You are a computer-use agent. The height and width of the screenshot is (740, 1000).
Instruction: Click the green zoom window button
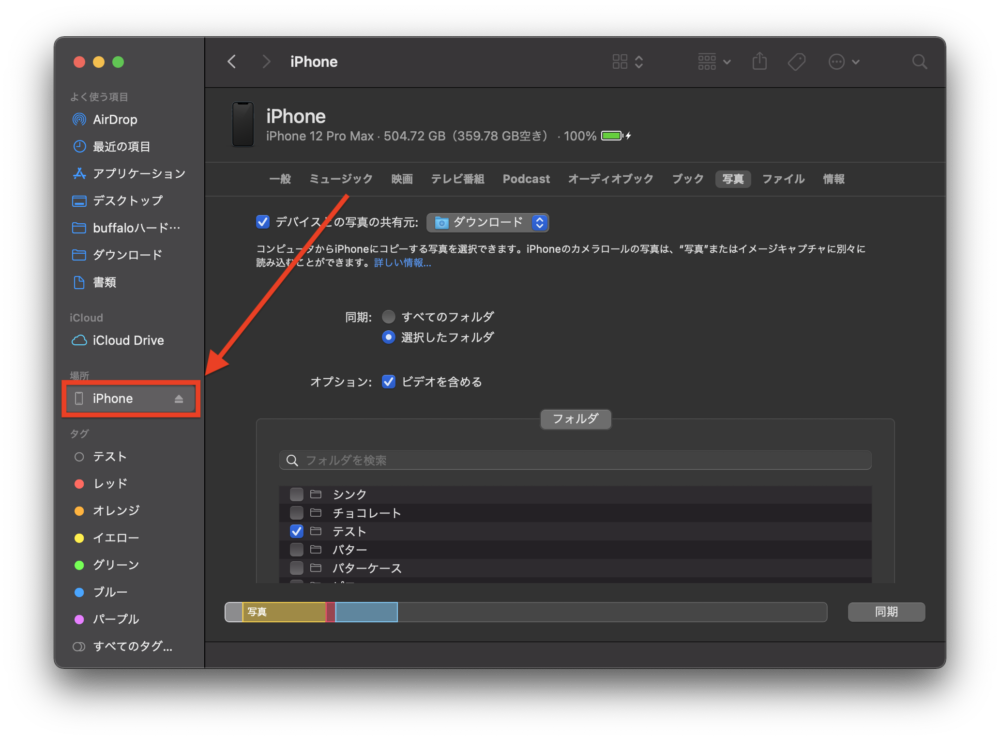(x=118, y=62)
